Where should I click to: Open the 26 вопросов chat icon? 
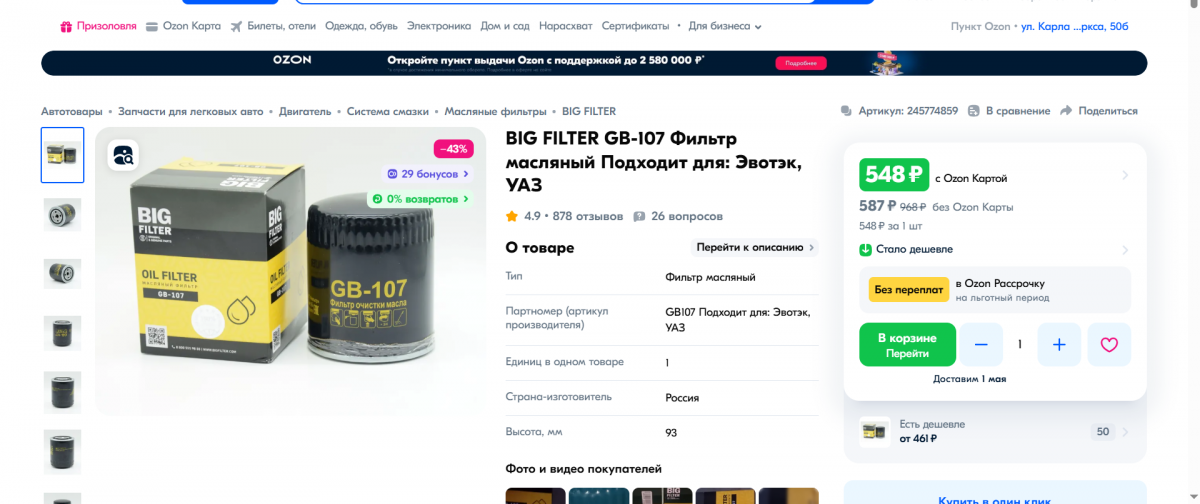pos(640,216)
